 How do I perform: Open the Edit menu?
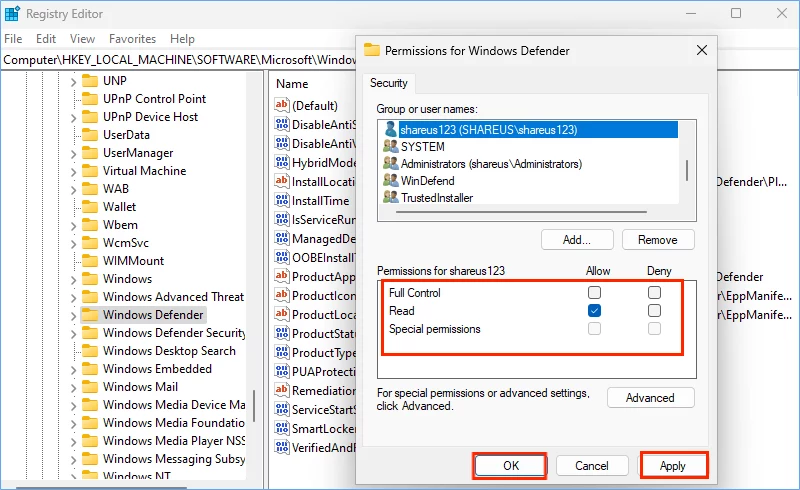pyautogui.click(x=46, y=39)
